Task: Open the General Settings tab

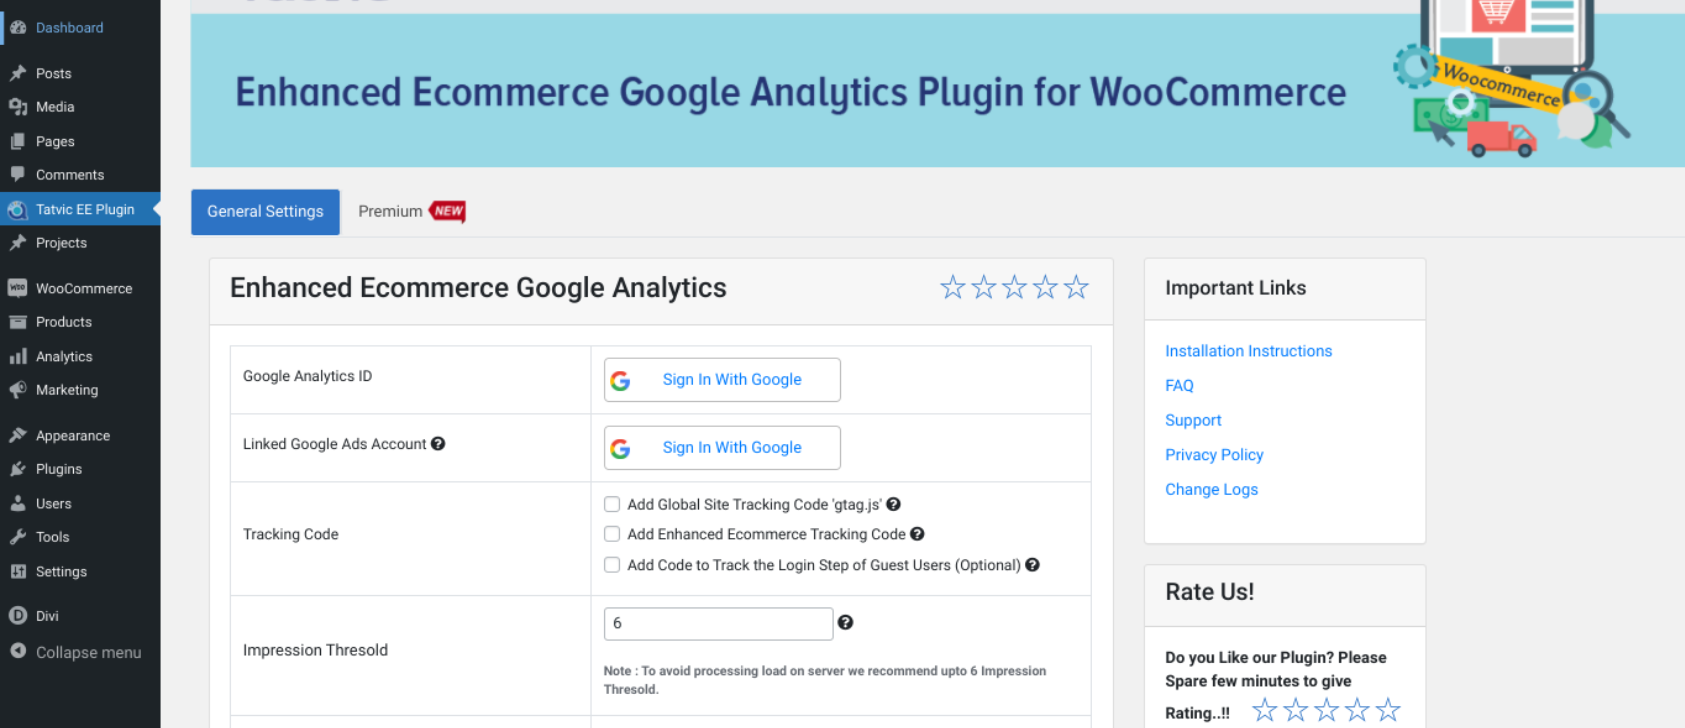Action: [265, 212]
